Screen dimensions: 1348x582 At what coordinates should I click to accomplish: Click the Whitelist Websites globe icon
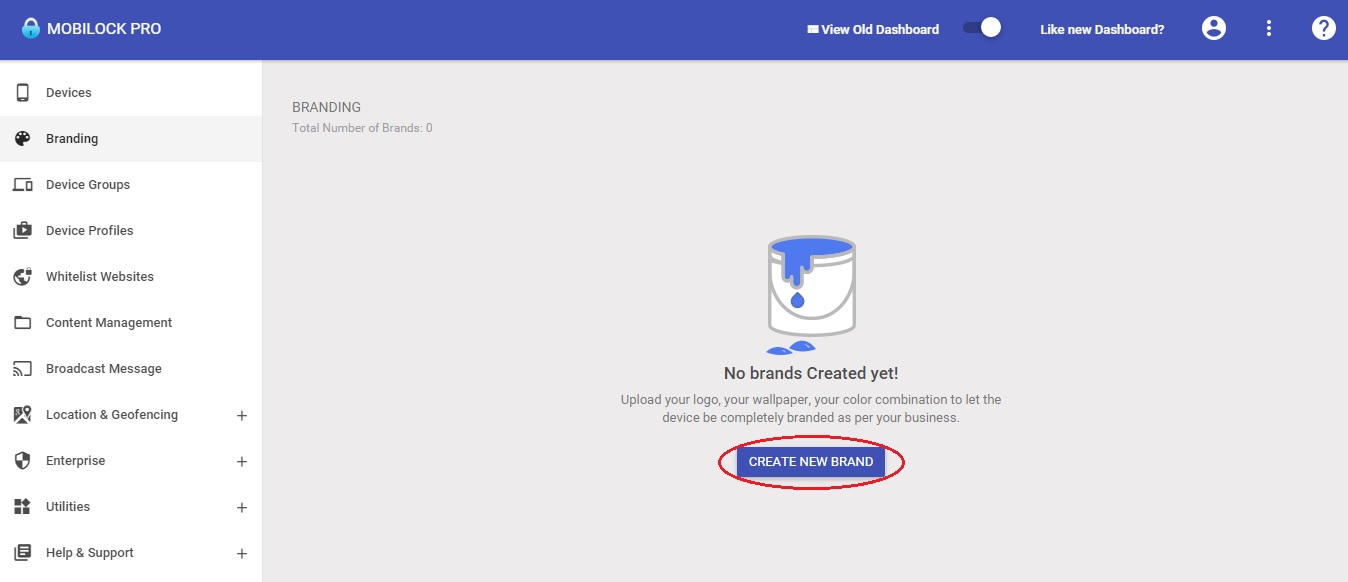click(22, 277)
